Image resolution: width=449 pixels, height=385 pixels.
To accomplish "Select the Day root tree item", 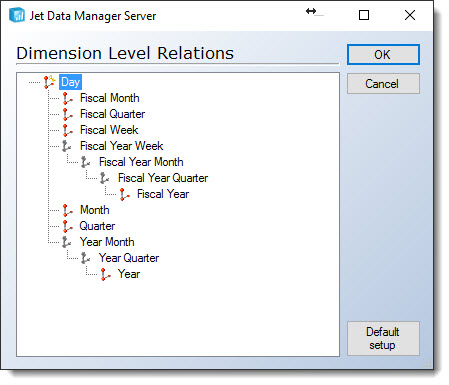I will [70, 82].
